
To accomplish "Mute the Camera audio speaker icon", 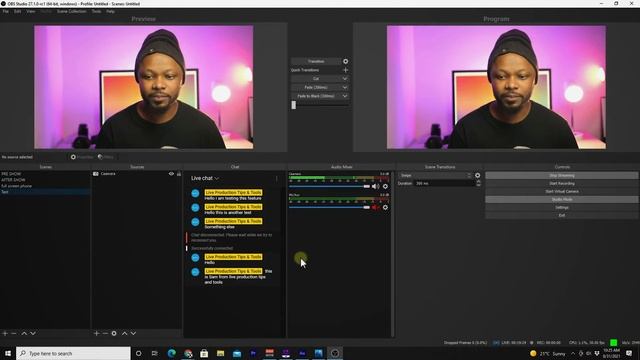I will [x=376, y=187].
